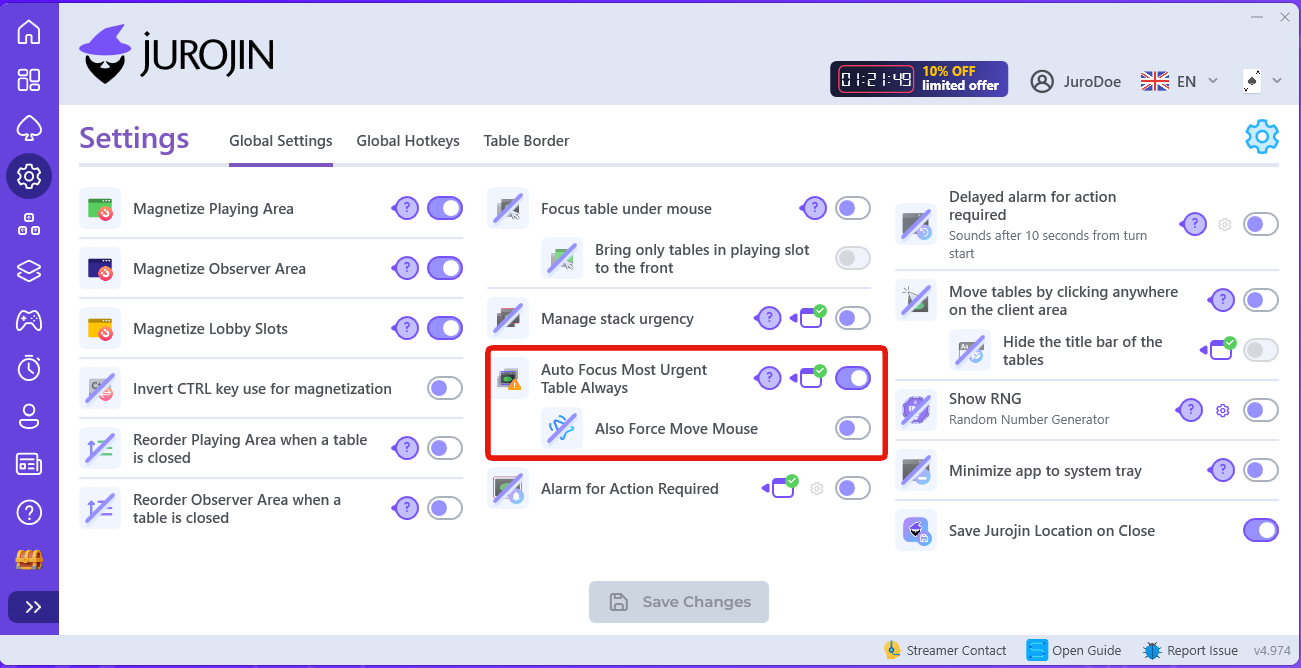Click help icon for Focus table under mouse
1301x668 pixels.
(814, 208)
